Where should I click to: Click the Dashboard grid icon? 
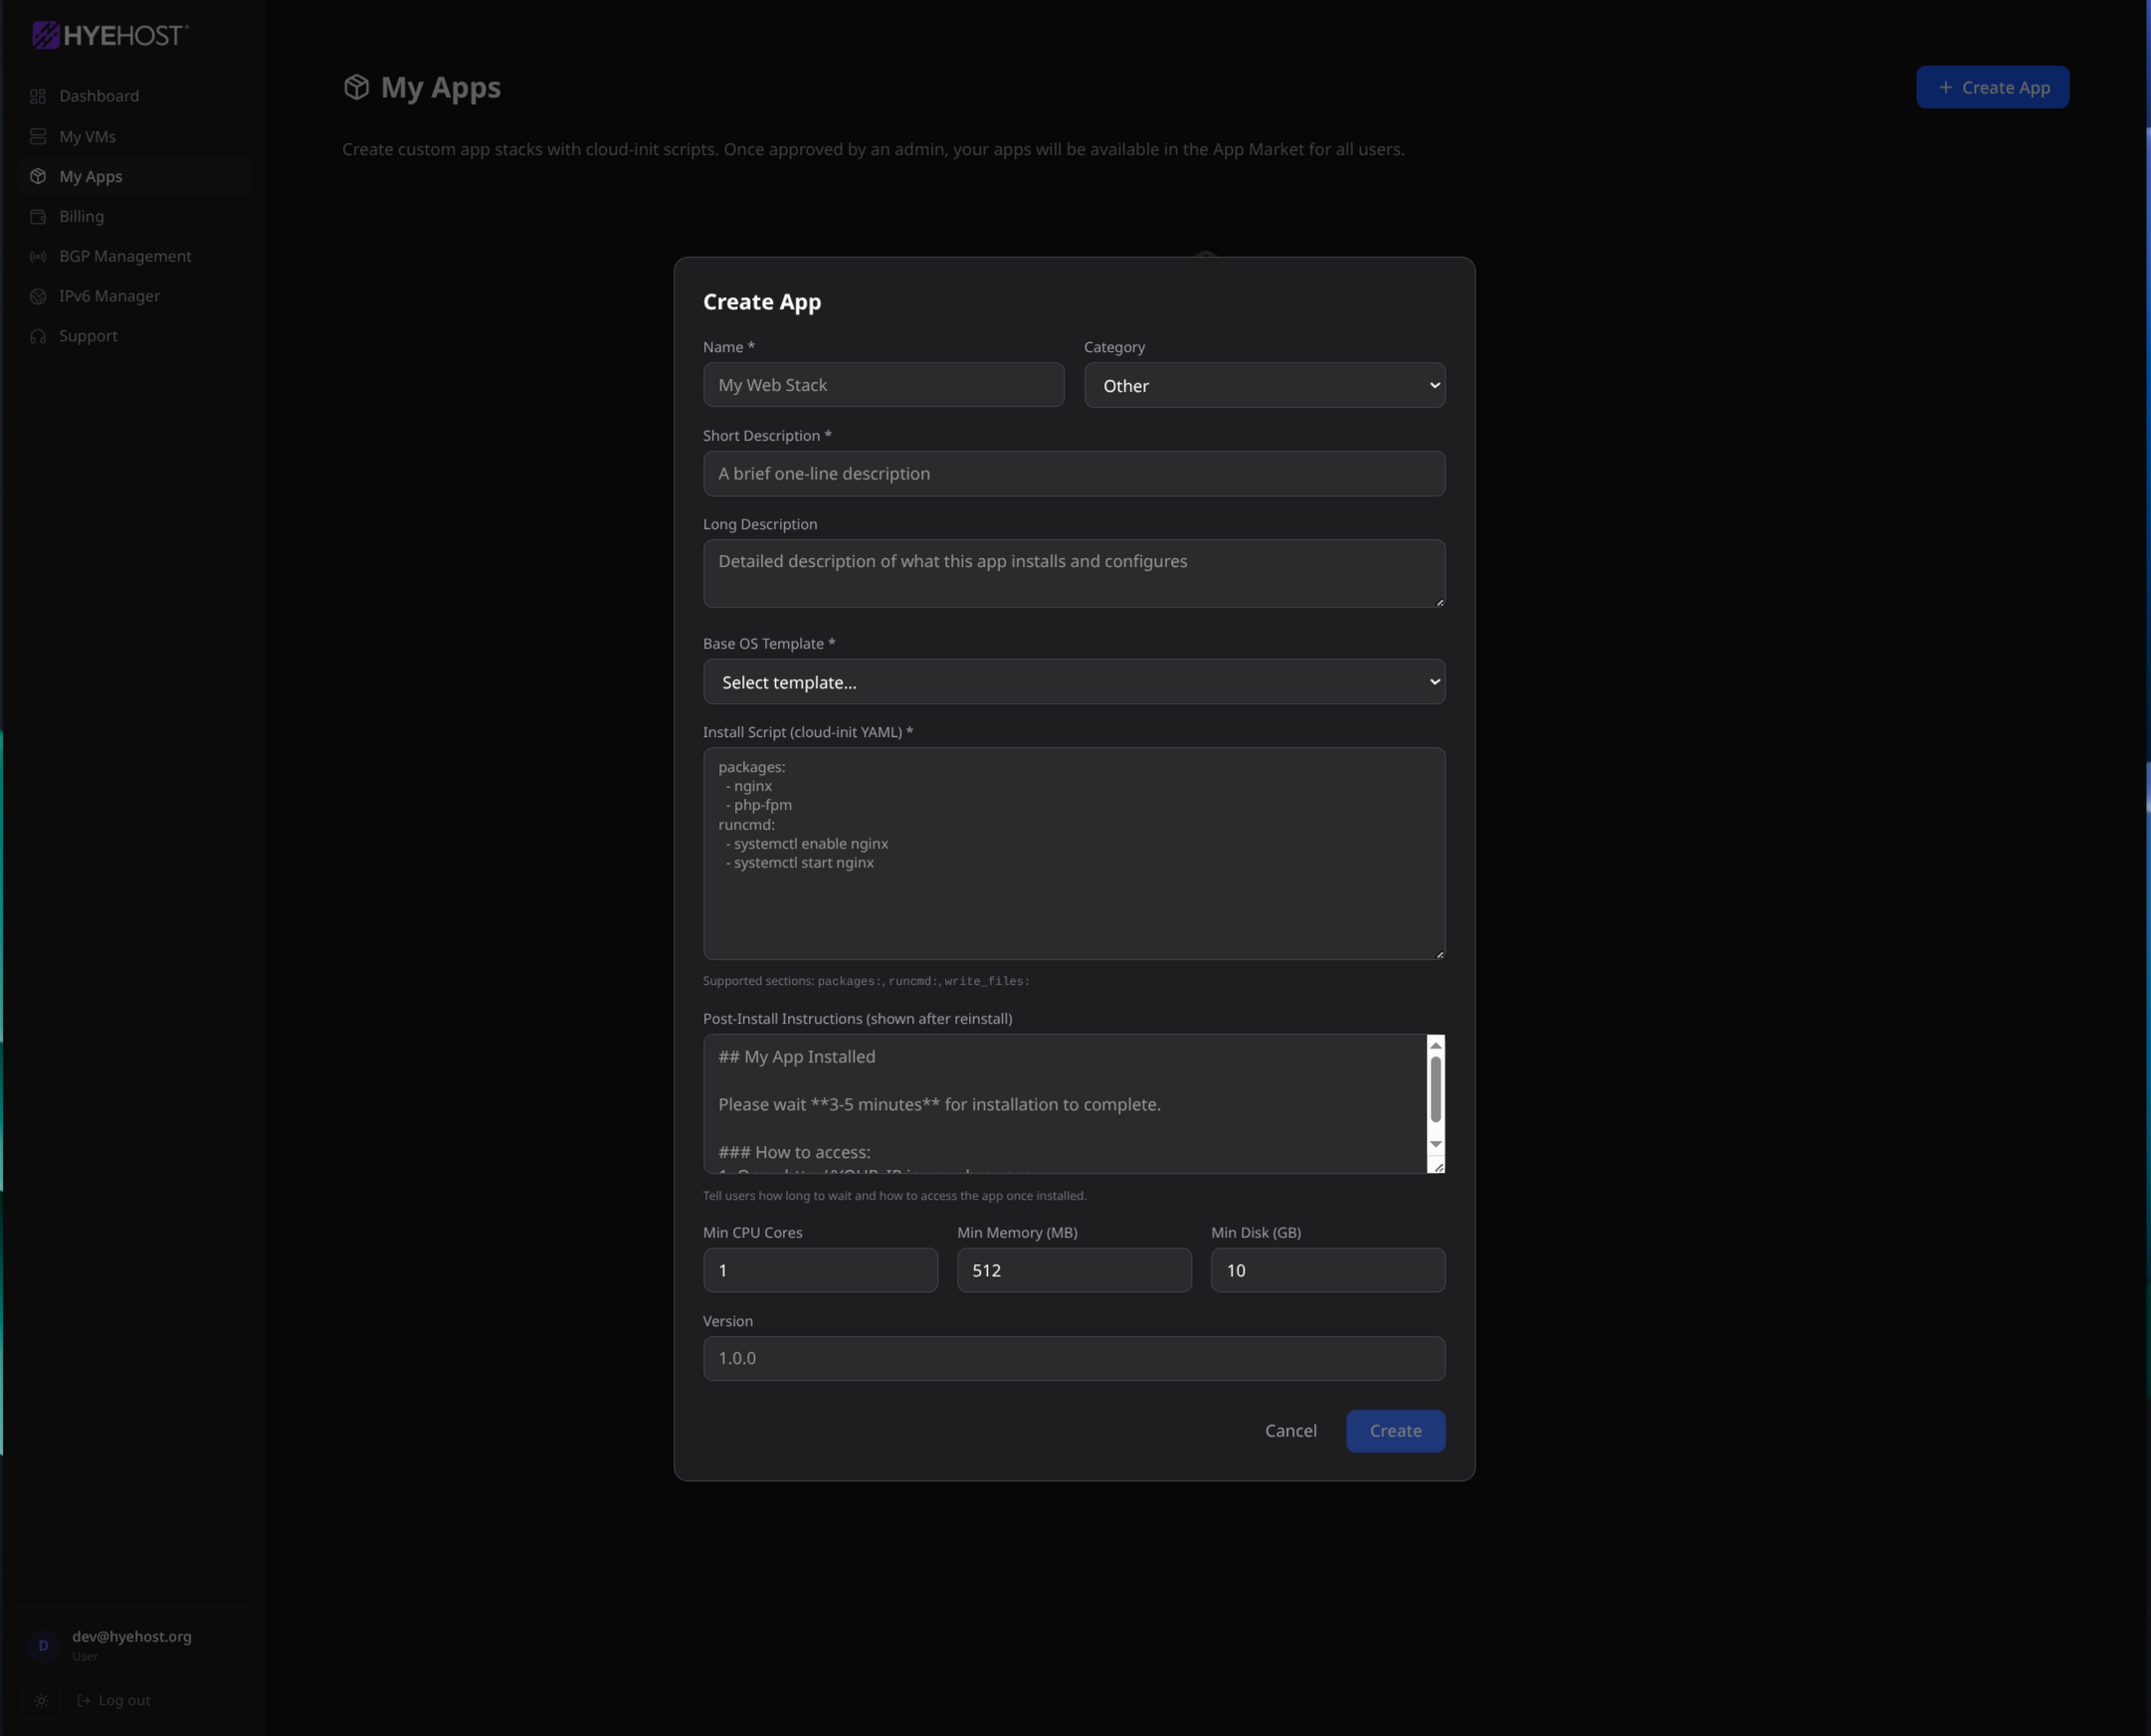(38, 96)
